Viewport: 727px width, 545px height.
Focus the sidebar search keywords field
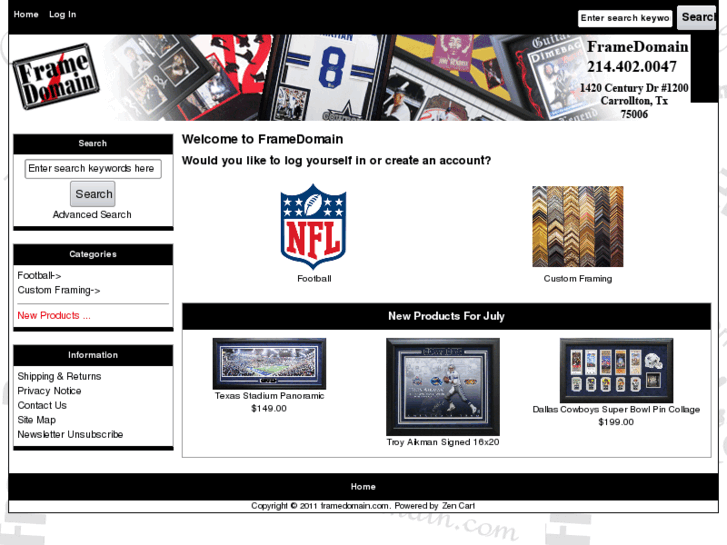pos(93,168)
